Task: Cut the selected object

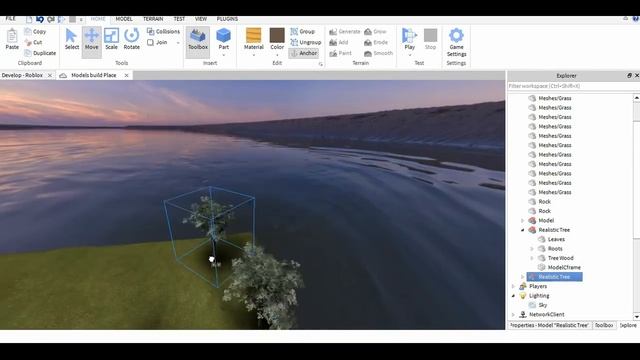Action: (33, 42)
